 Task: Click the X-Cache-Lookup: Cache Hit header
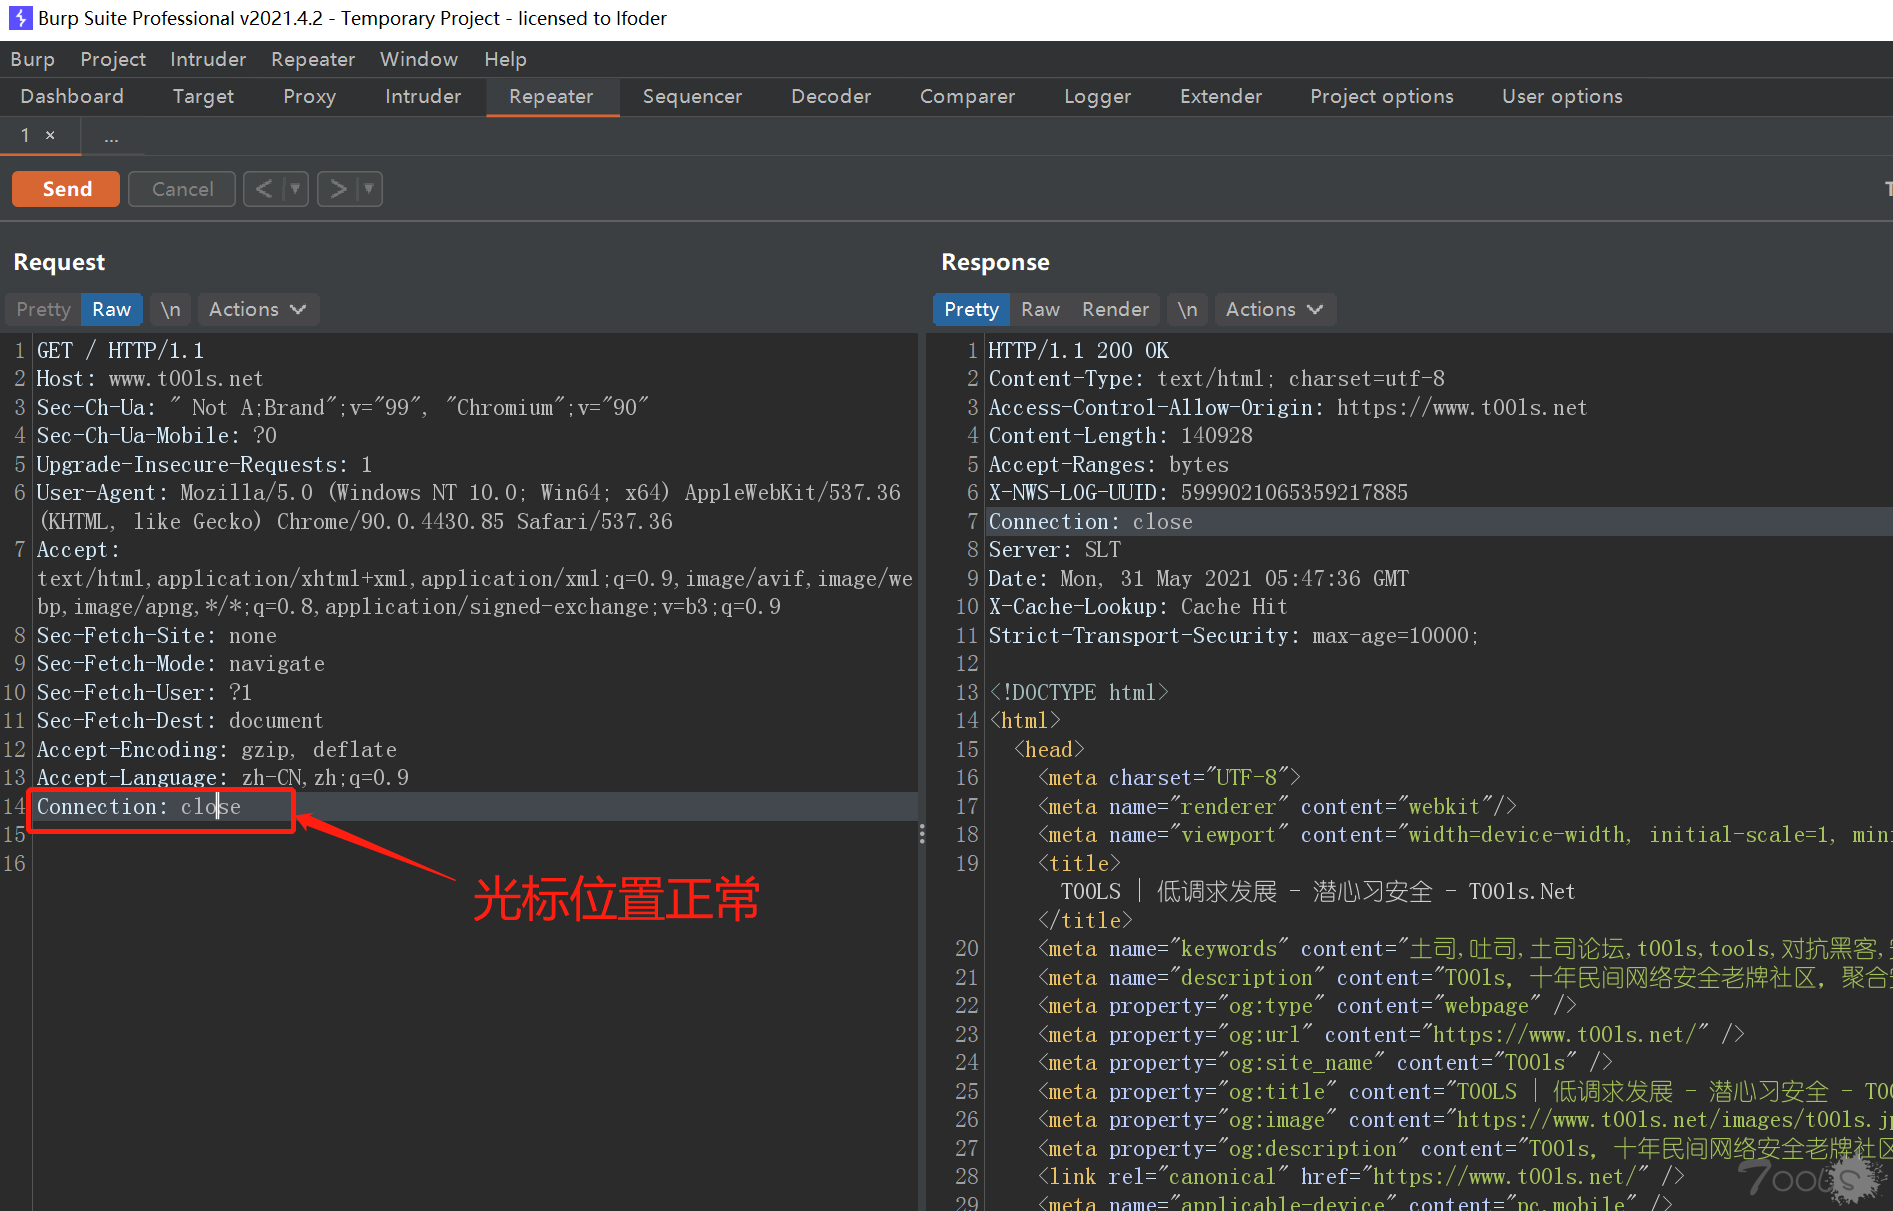tap(1137, 607)
